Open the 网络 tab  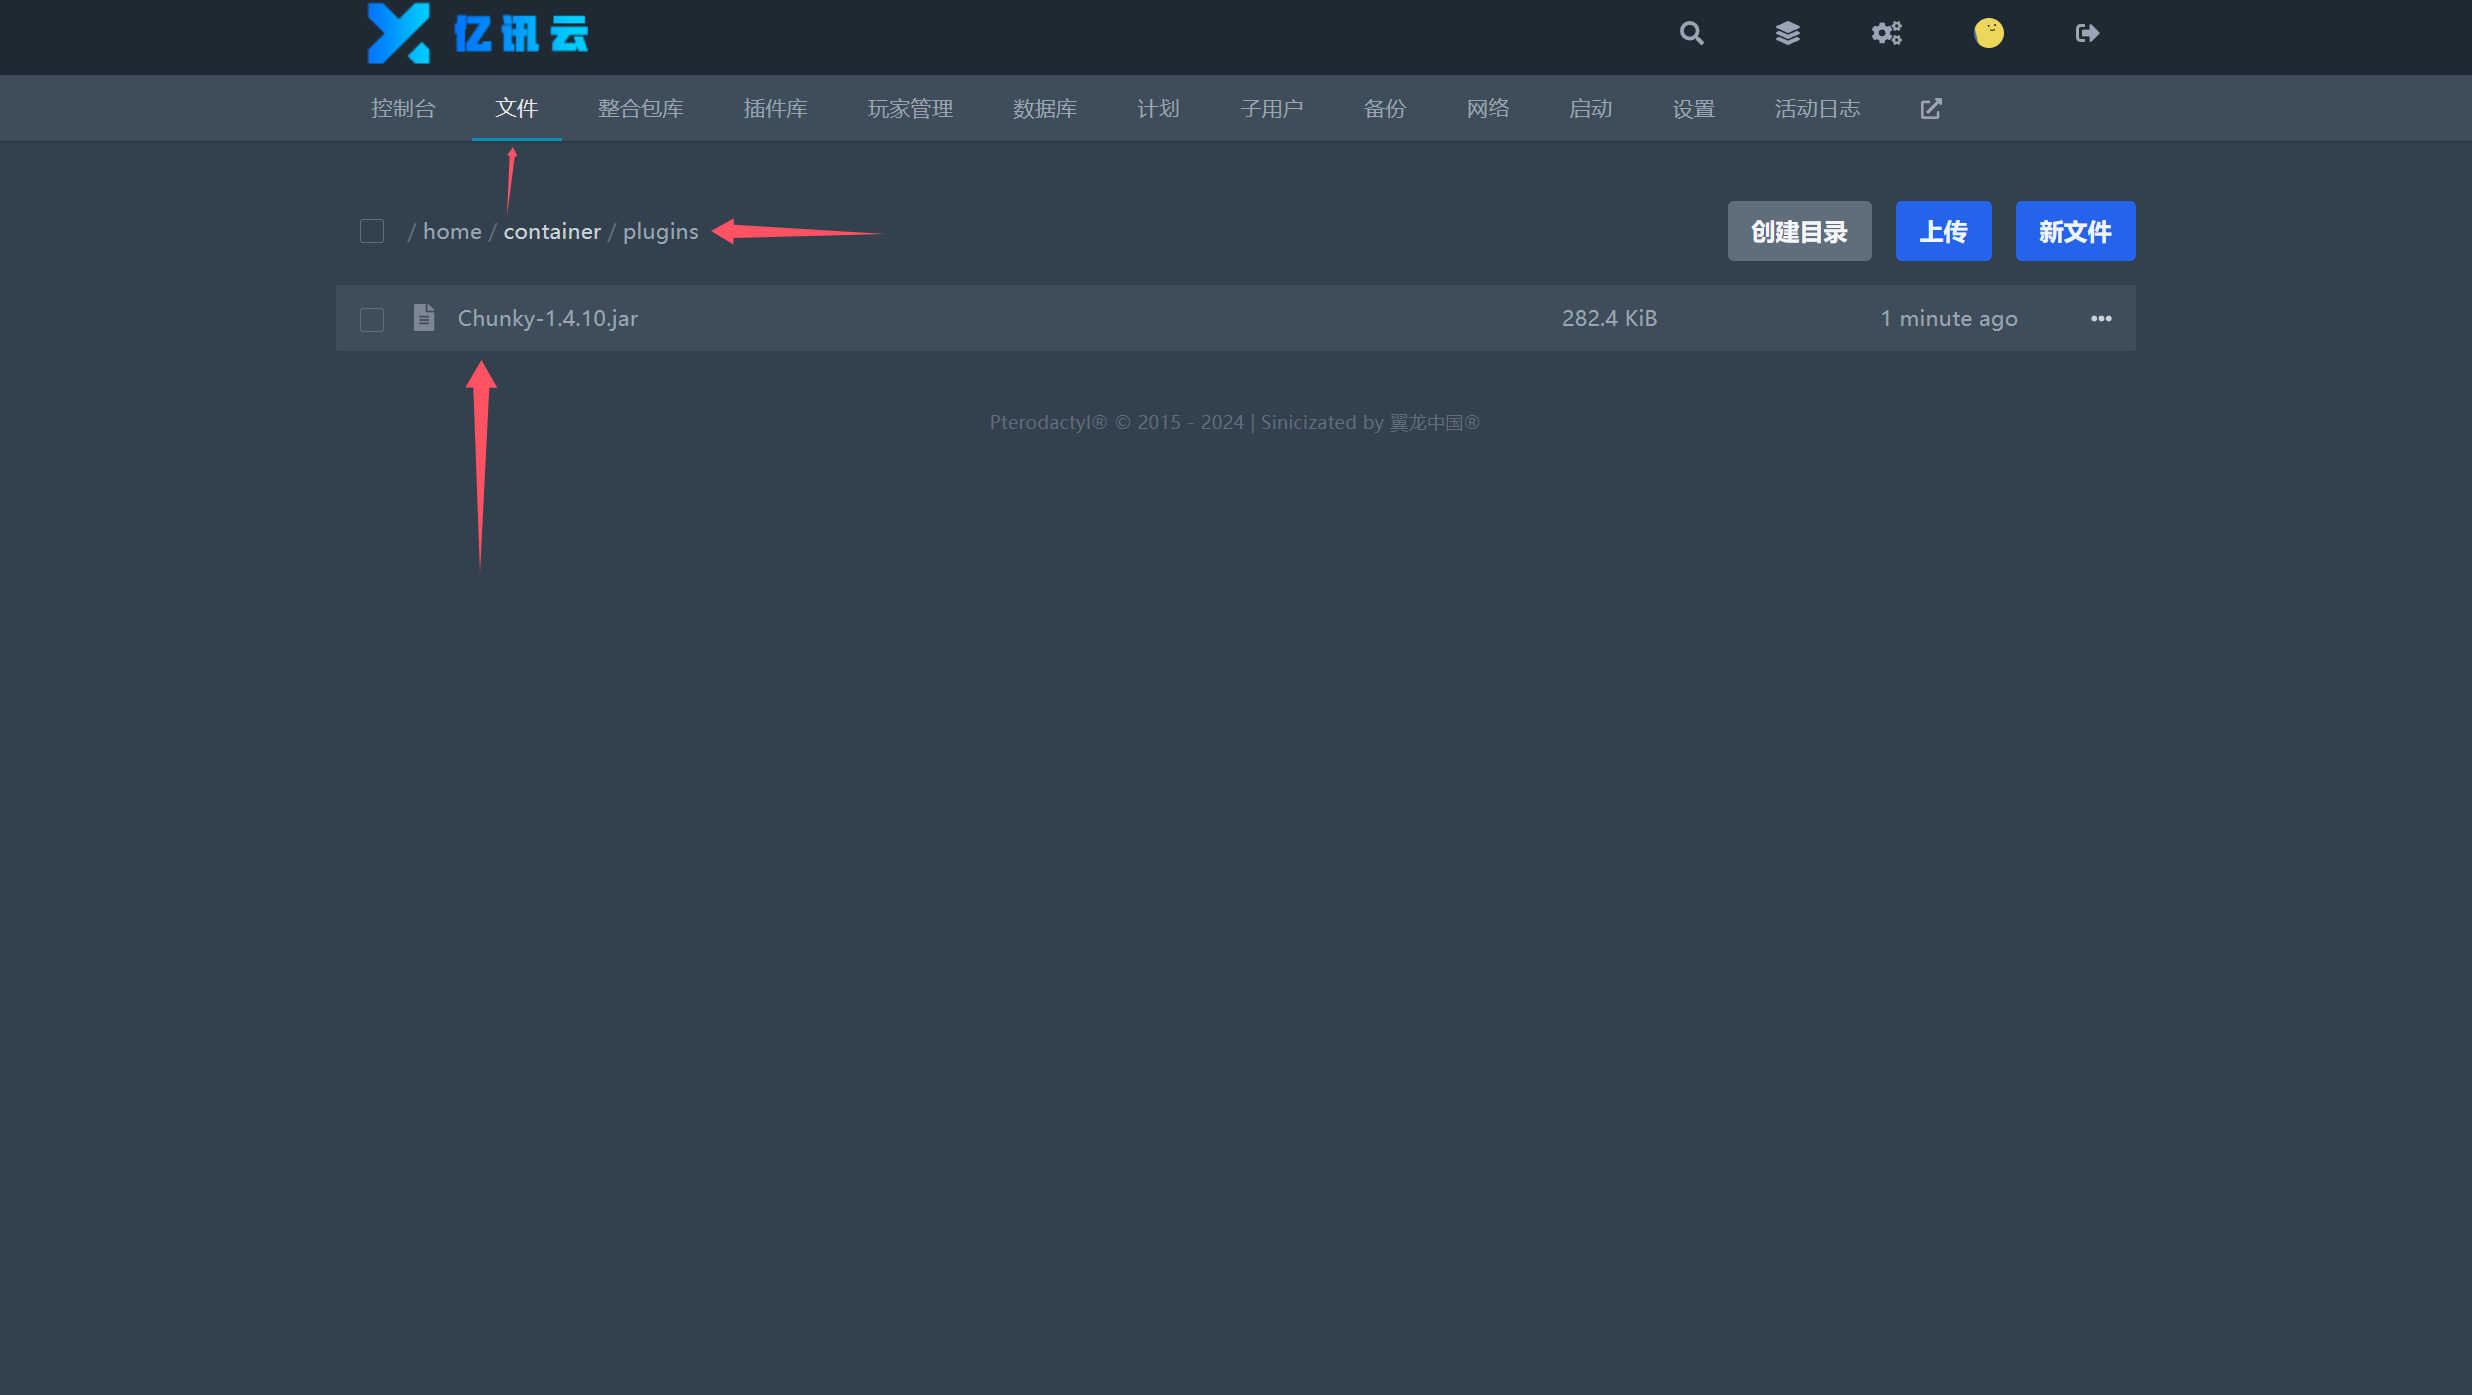coord(1488,109)
